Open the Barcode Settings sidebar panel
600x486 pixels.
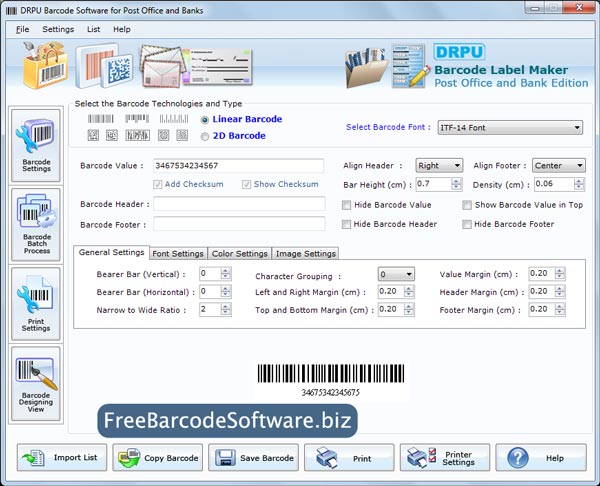point(36,145)
